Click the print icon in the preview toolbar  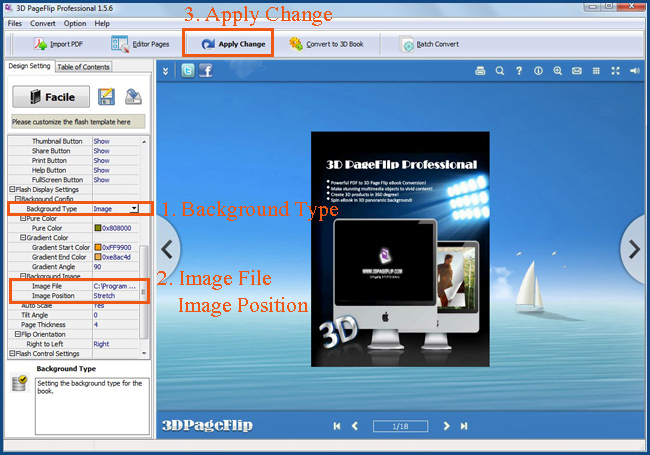[x=480, y=71]
